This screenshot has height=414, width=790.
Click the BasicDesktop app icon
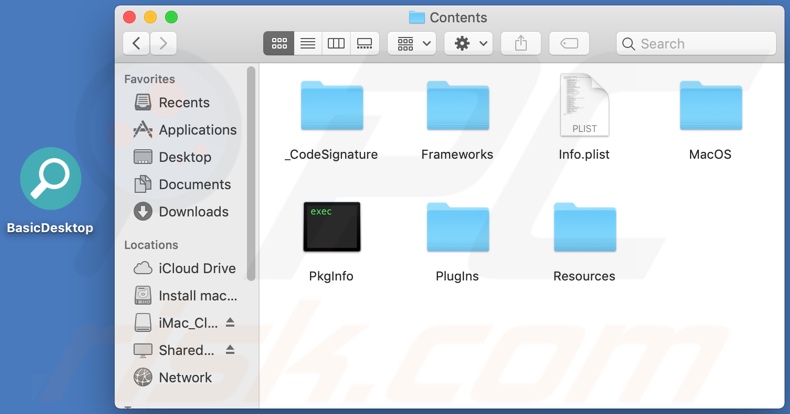[x=50, y=179]
